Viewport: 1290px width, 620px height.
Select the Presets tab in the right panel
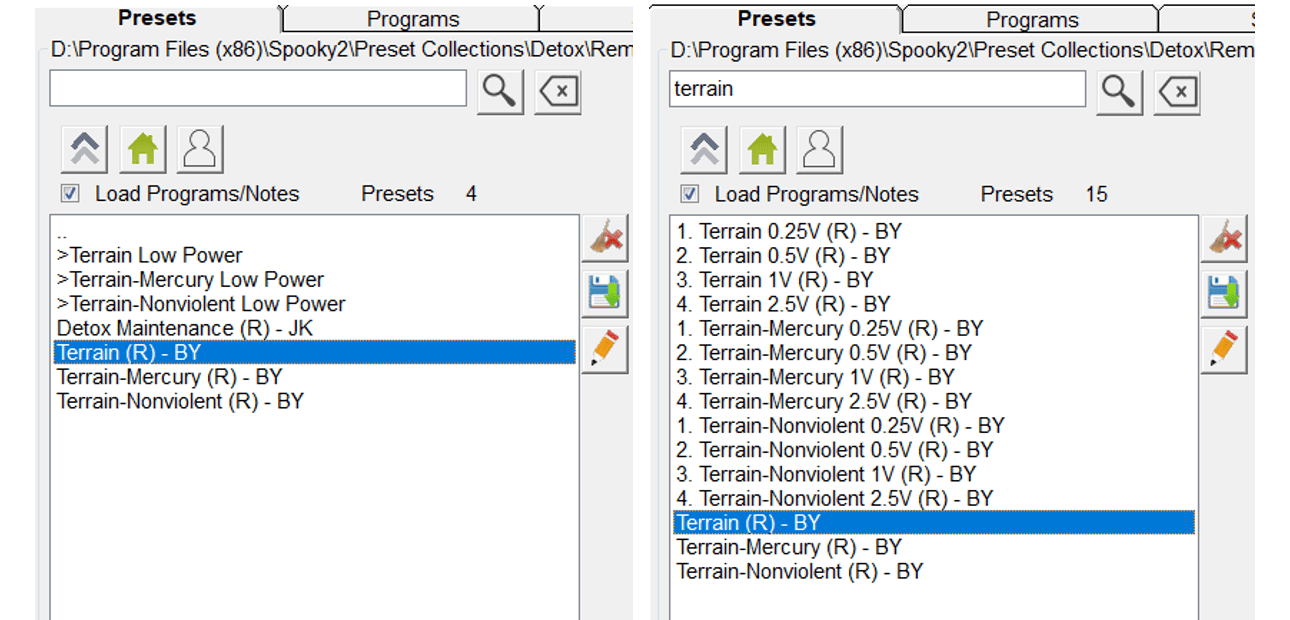click(776, 19)
